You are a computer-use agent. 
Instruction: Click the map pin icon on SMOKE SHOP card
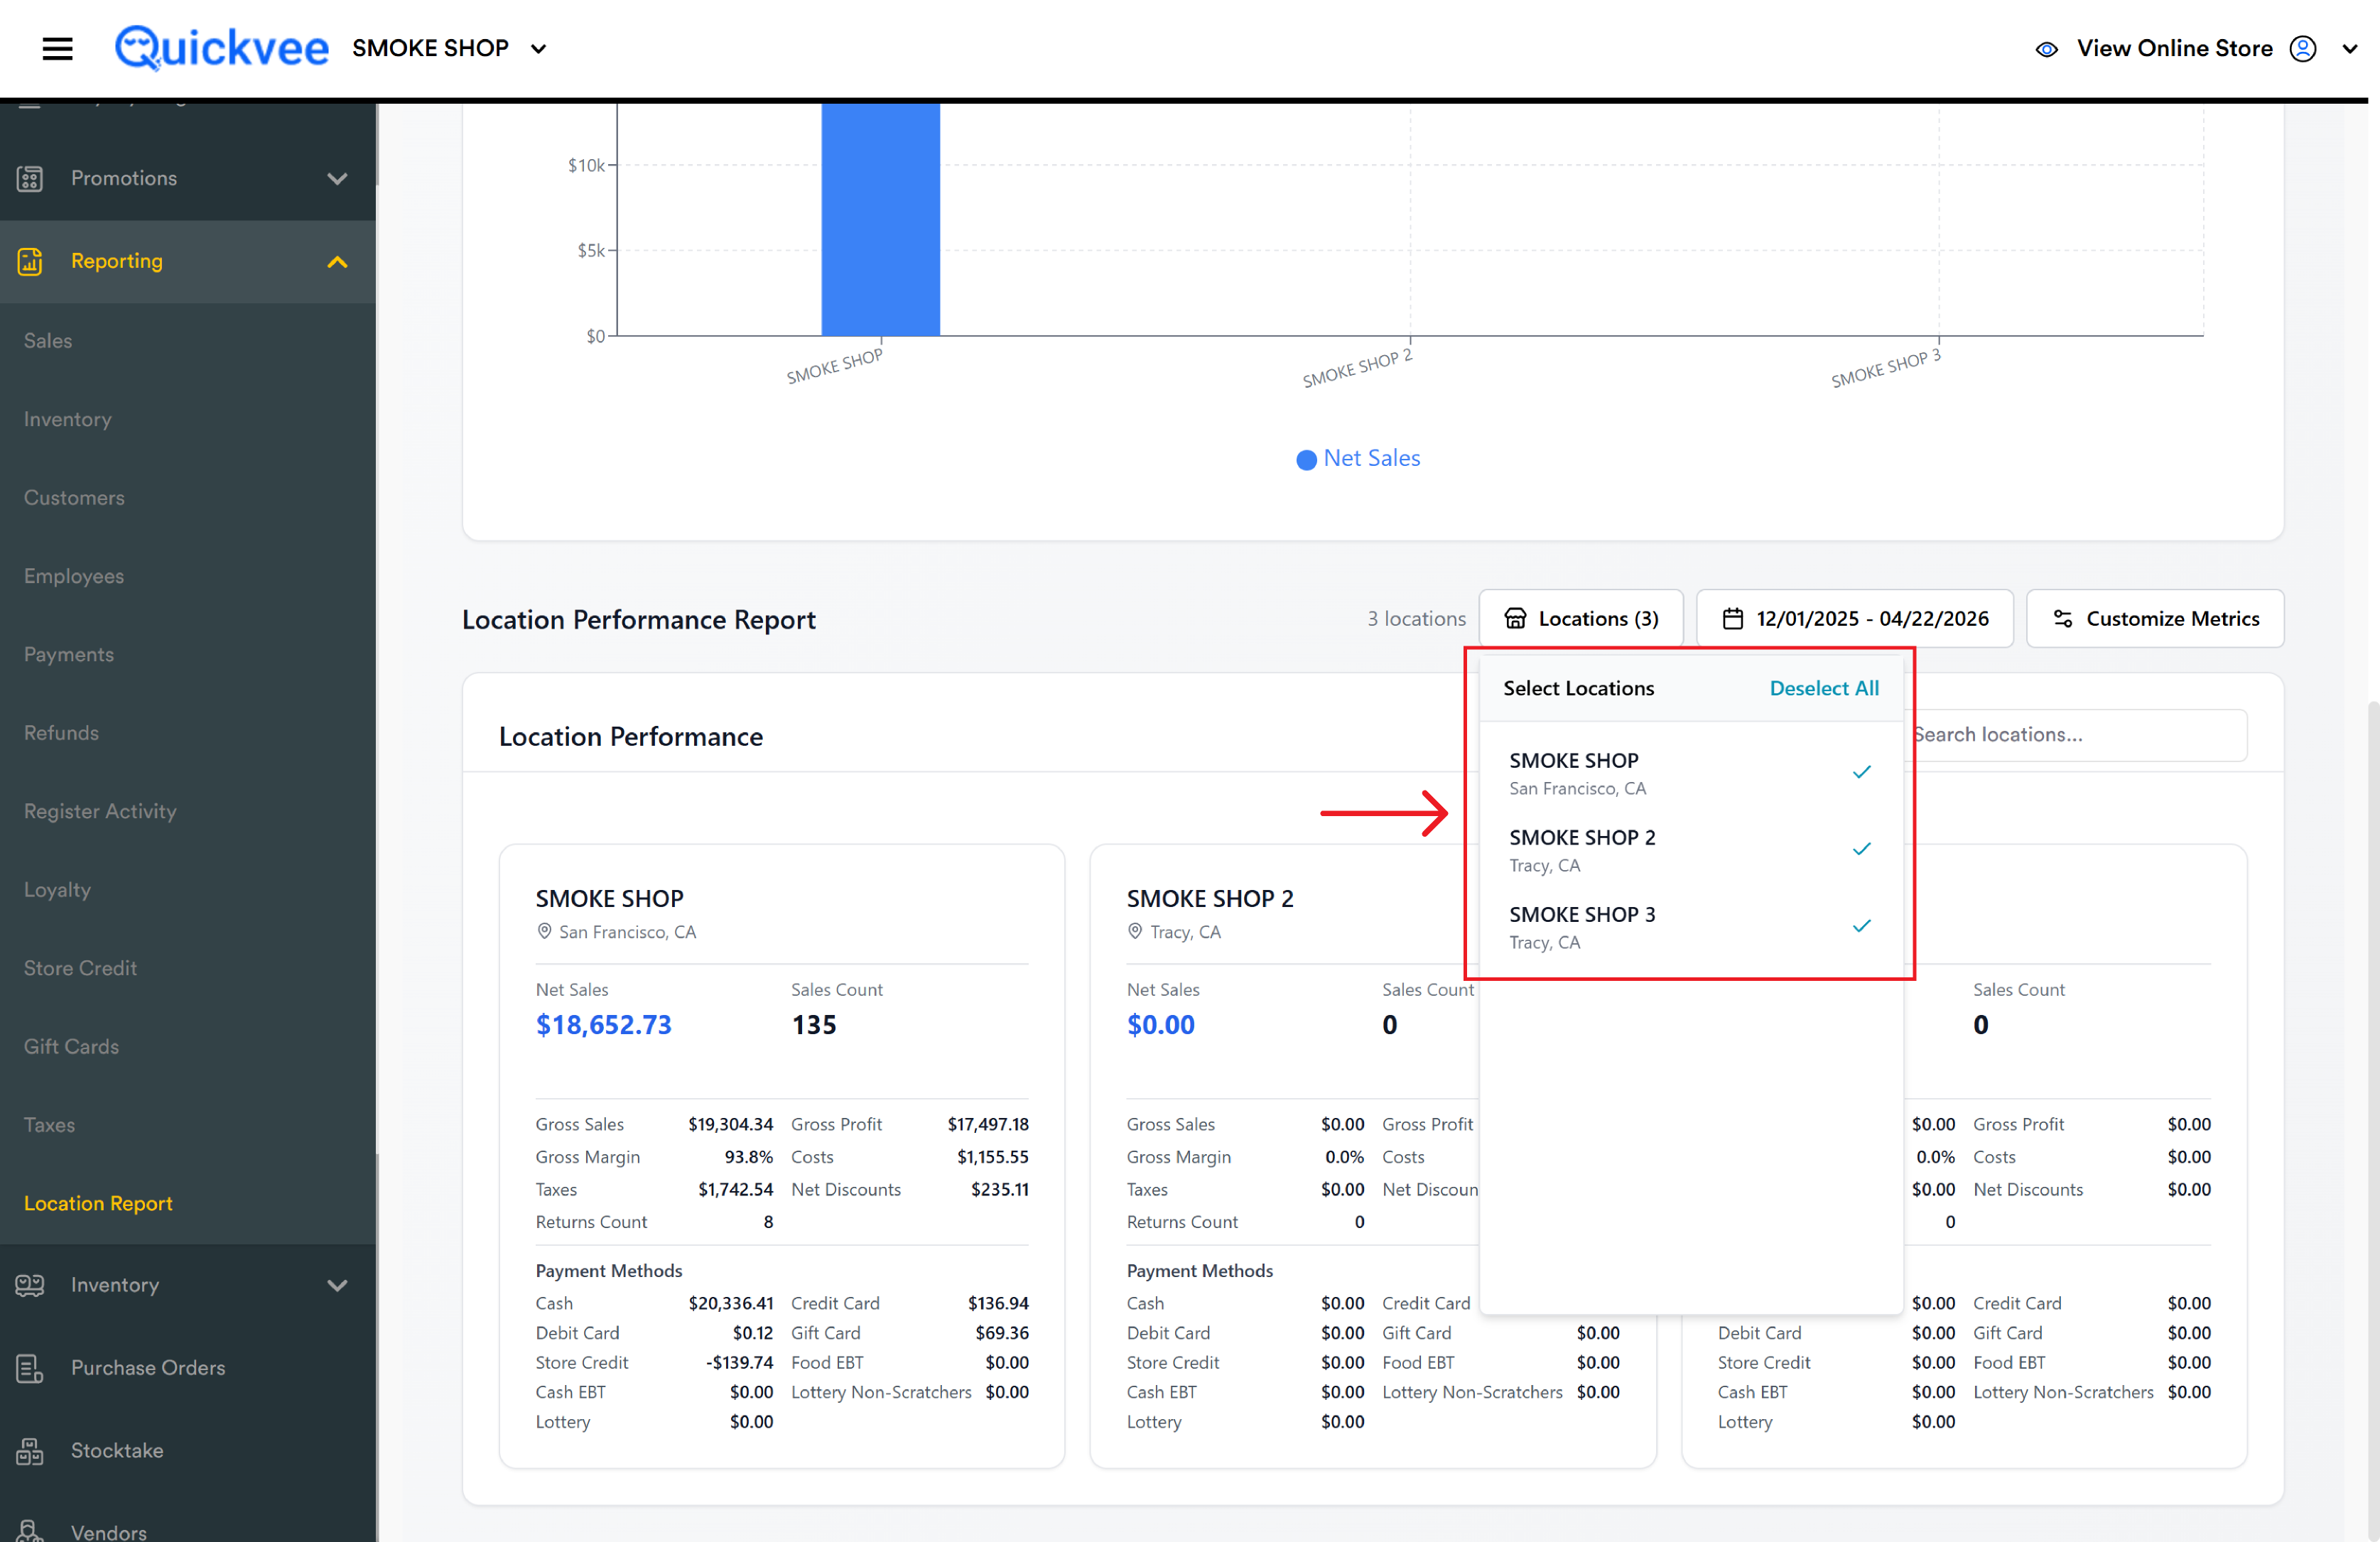click(x=544, y=931)
